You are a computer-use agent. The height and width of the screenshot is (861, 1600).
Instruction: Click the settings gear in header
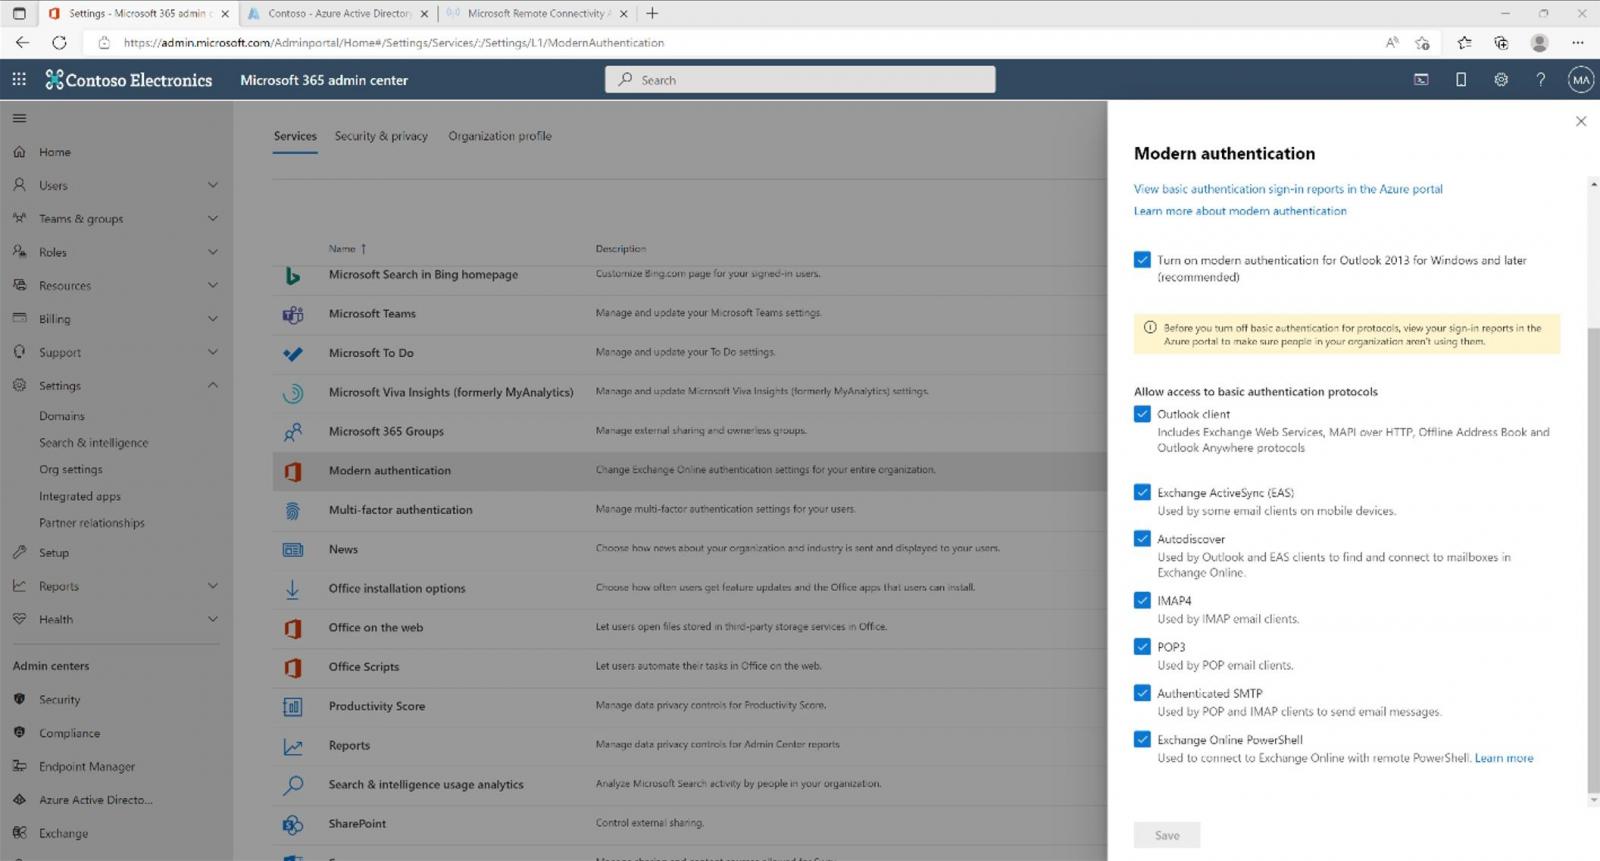(1501, 80)
